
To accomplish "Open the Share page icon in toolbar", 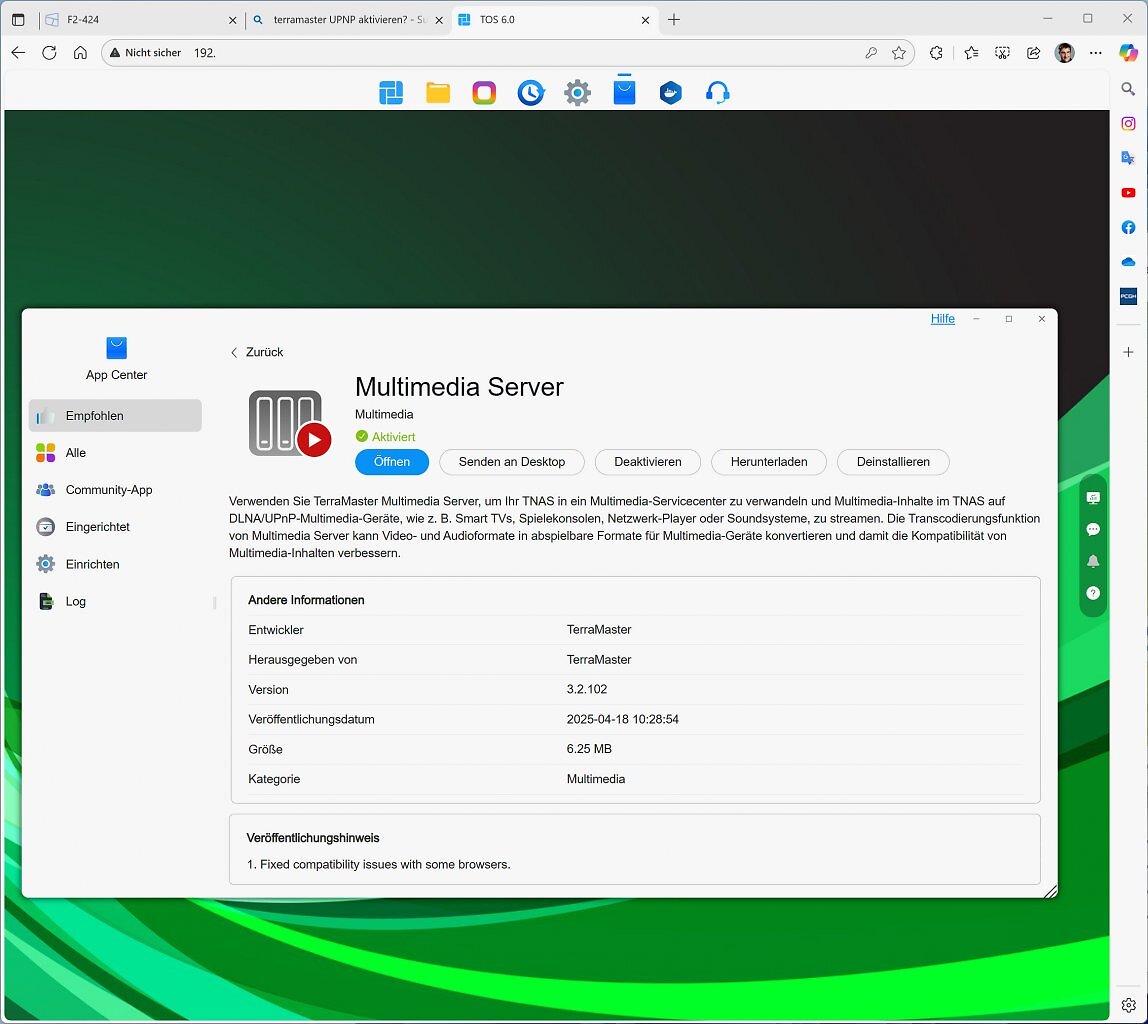I will pyautogui.click(x=1033, y=53).
